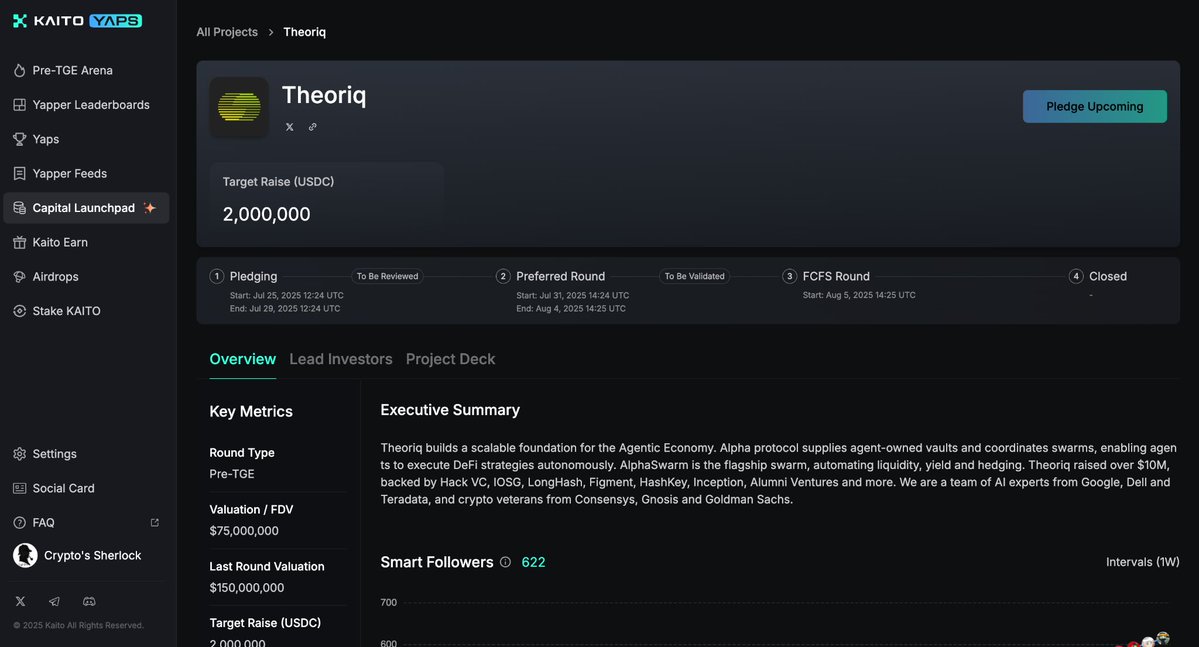The width and height of the screenshot is (1199, 647).
Task: Open Theoriq's website link icon
Action: (313, 127)
